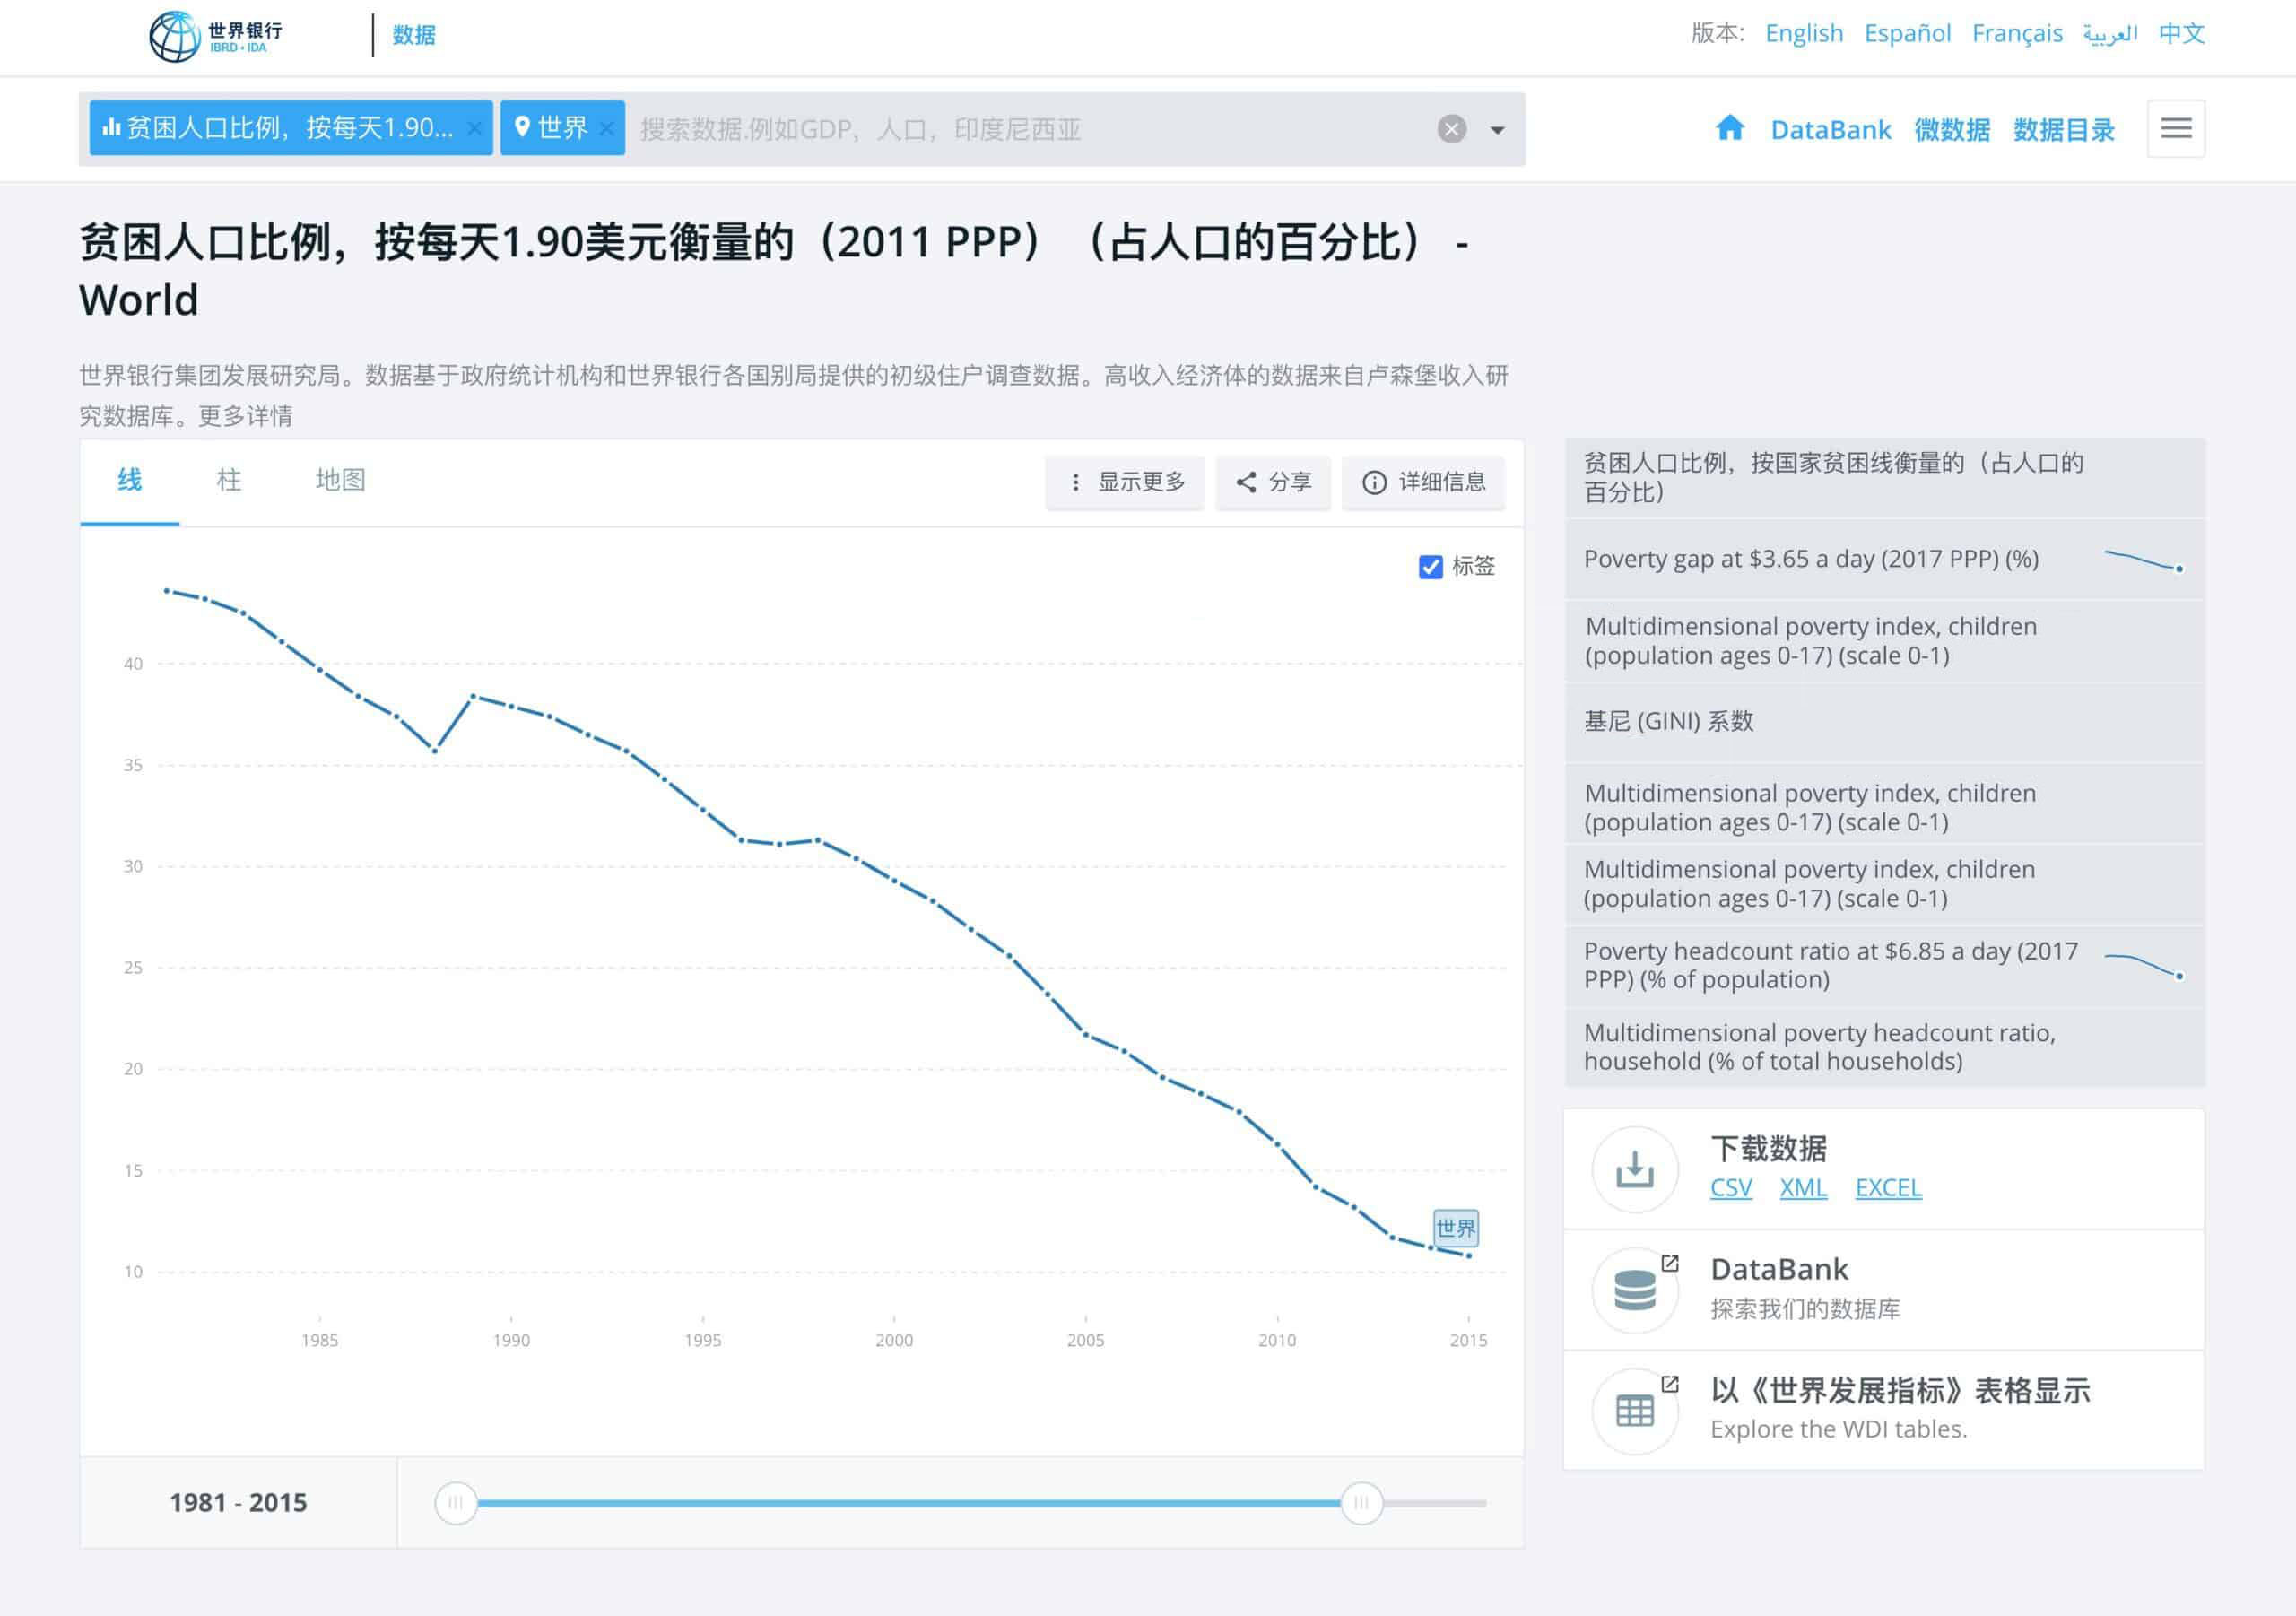Click the WDI table grid icon
Image resolution: width=2296 pixels, height=1616 pixels.
tap(1634, 1411)
